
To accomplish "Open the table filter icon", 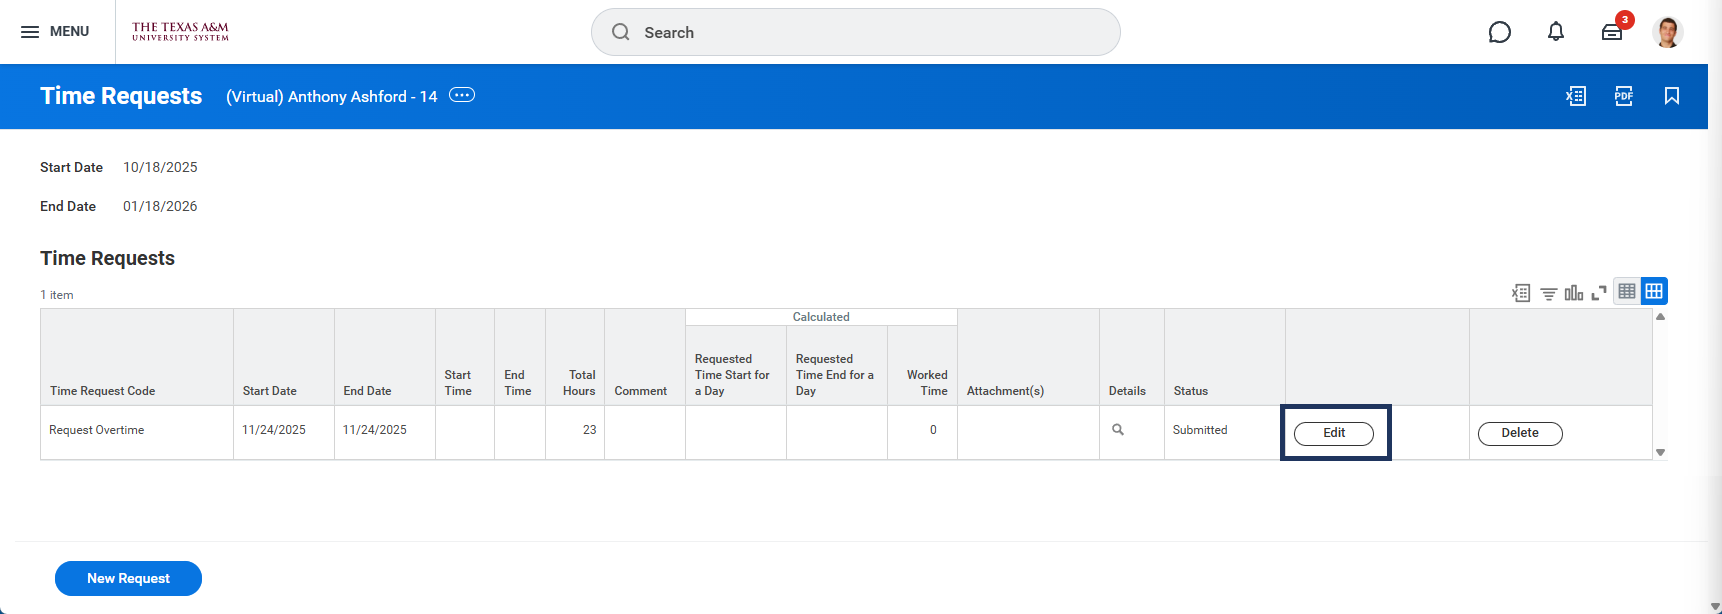I will pyautogui.click(x=1548, y=292).
